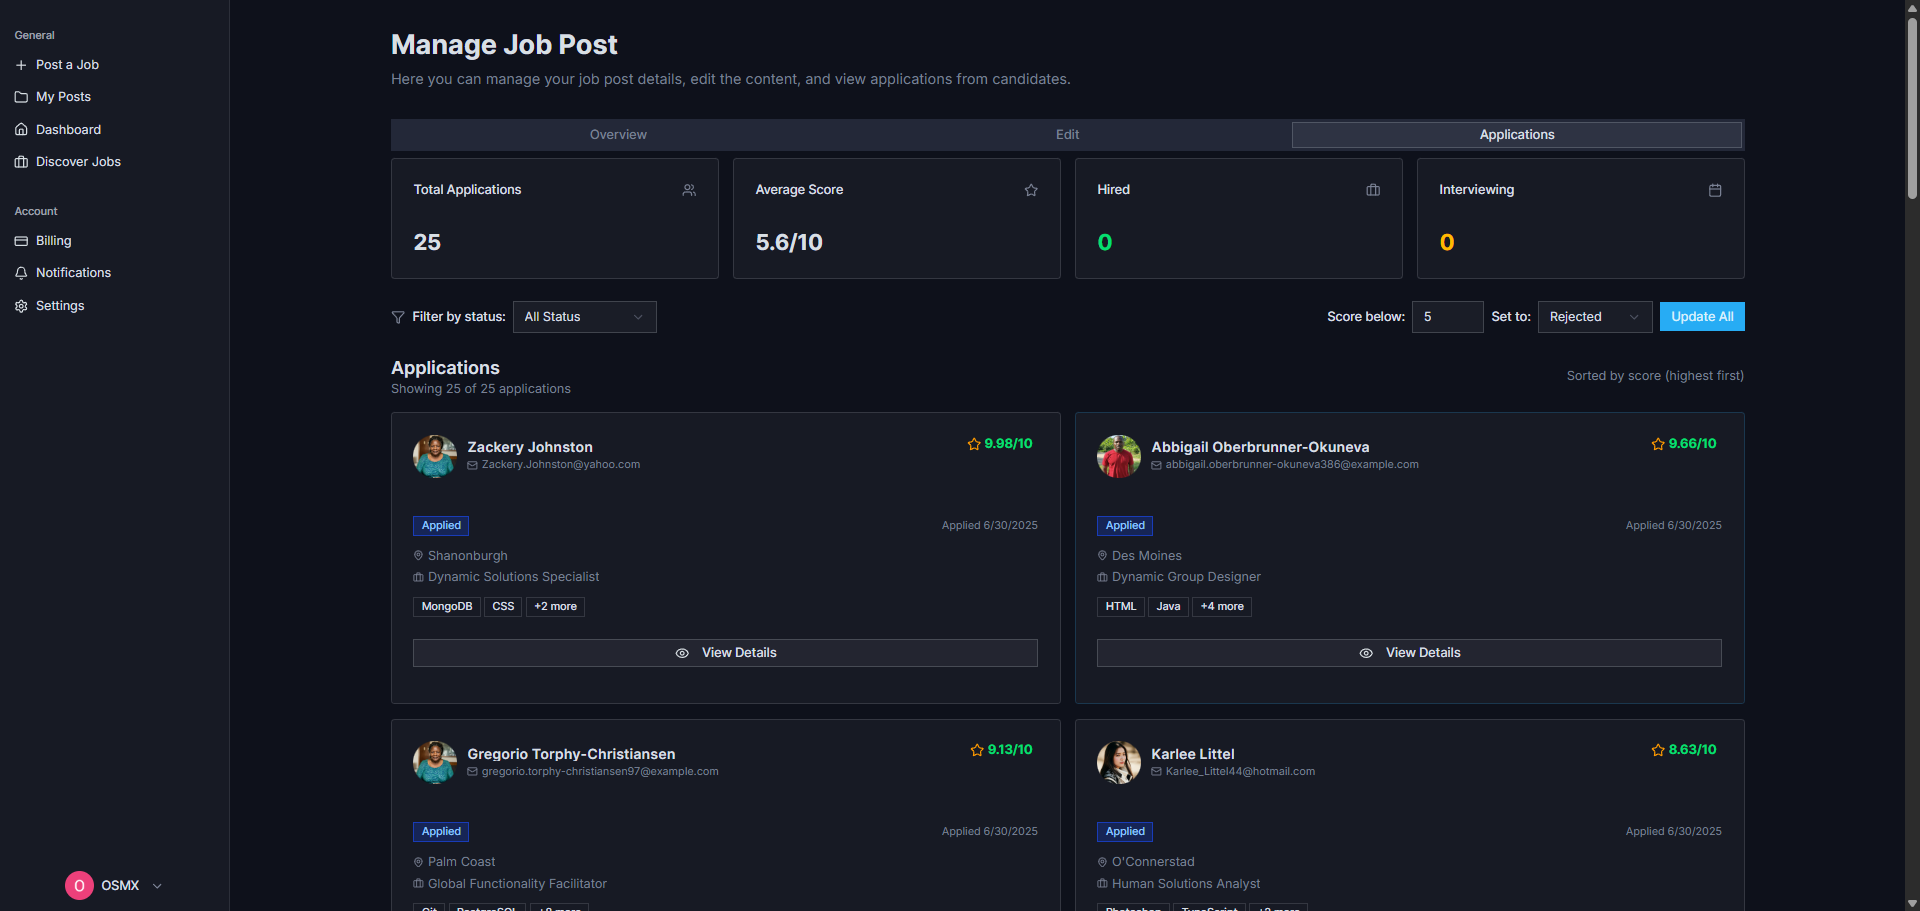
Task: Click the funnel icon beside Filter by status
Action: point(398,317)
